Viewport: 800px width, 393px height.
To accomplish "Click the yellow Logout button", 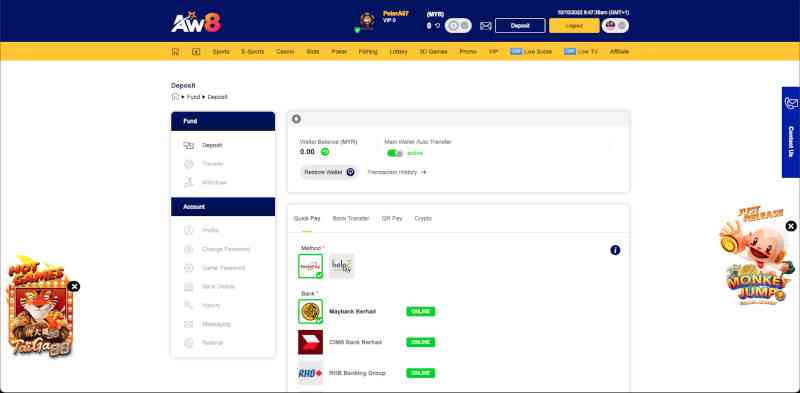I will 574,26.
